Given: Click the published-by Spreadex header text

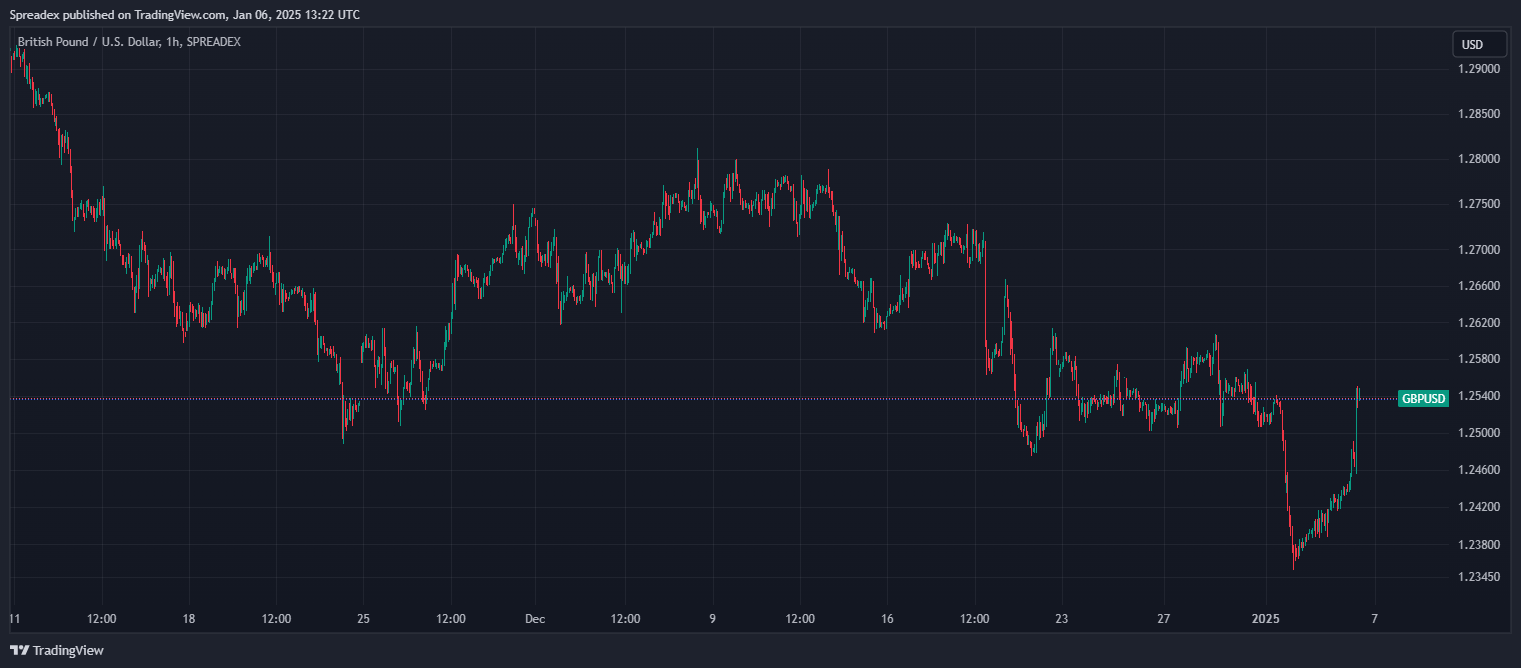Looking at the screenshot, I should click(x=185, y=15).
